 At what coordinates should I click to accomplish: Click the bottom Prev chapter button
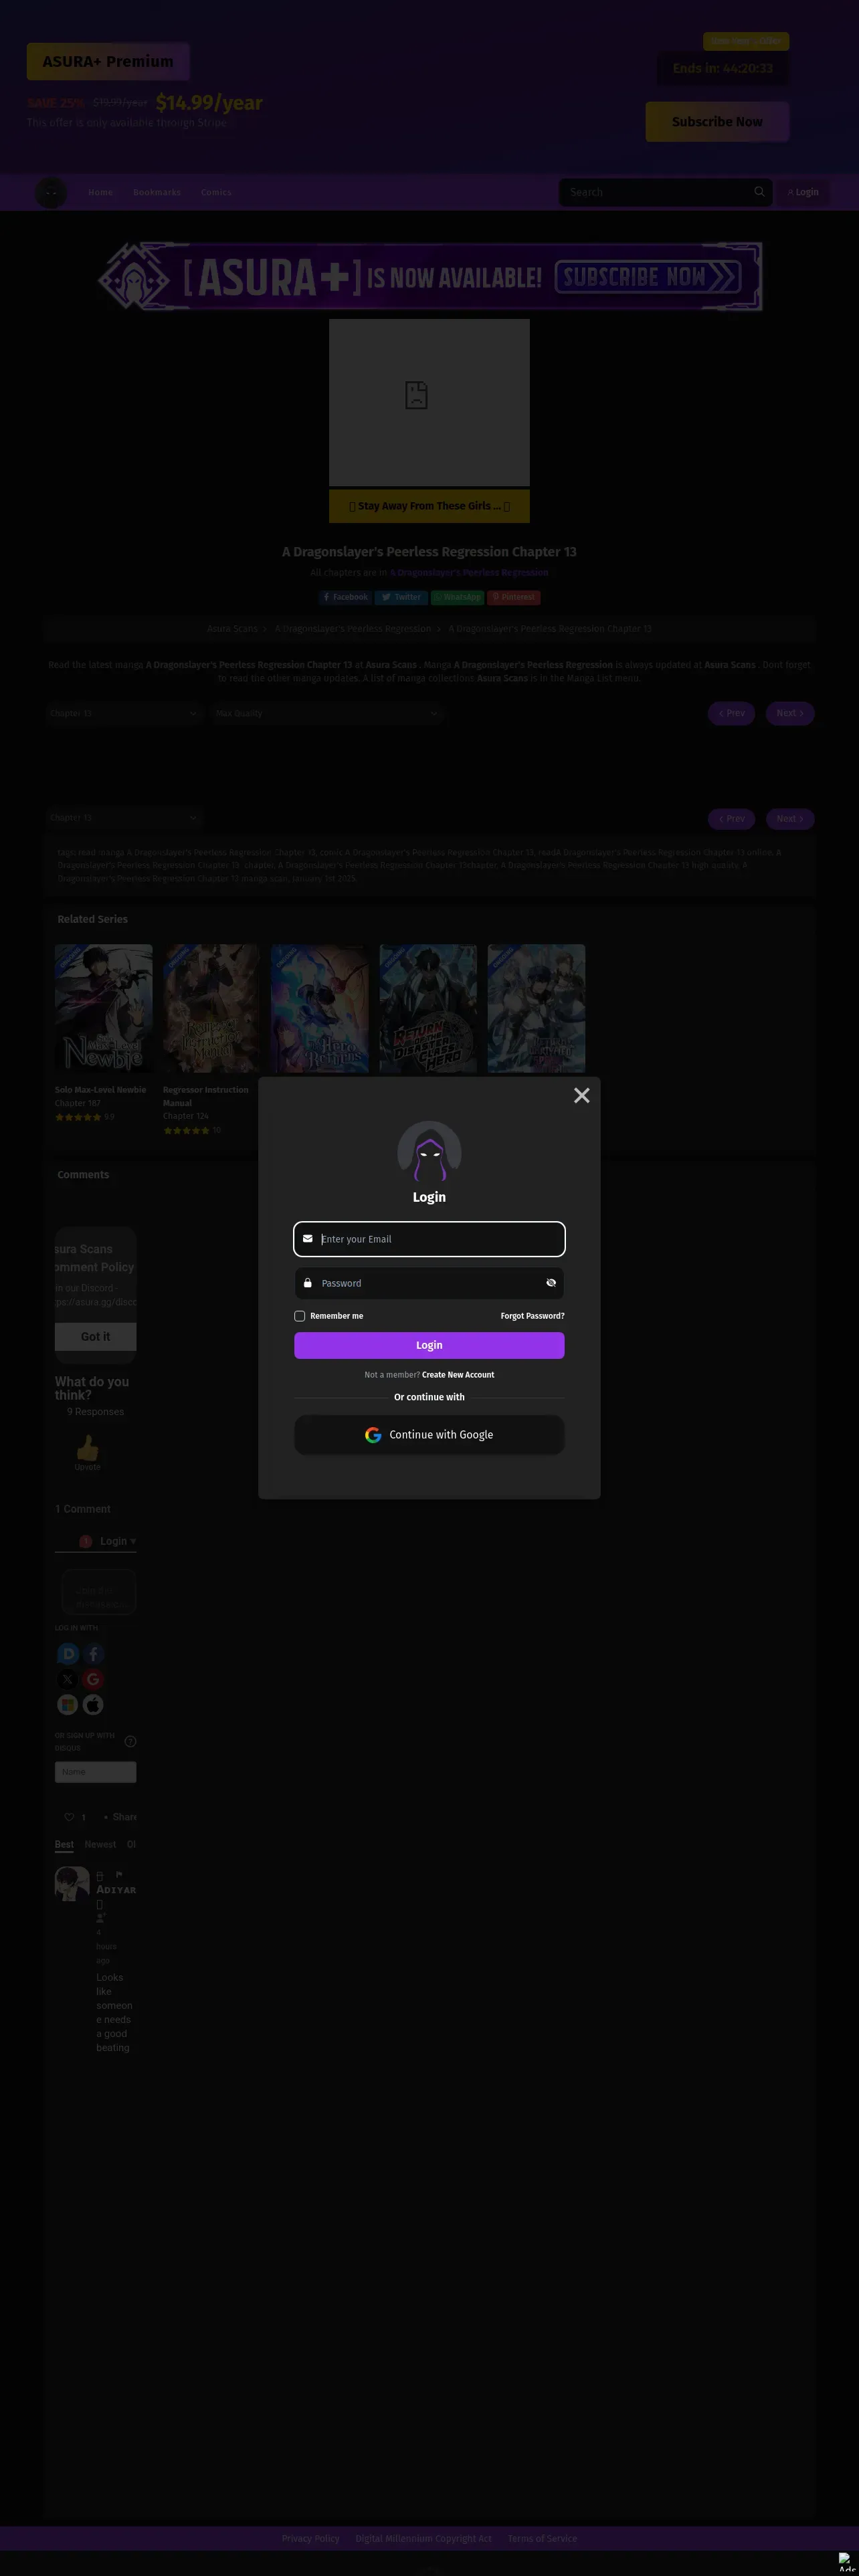point(731,819)
